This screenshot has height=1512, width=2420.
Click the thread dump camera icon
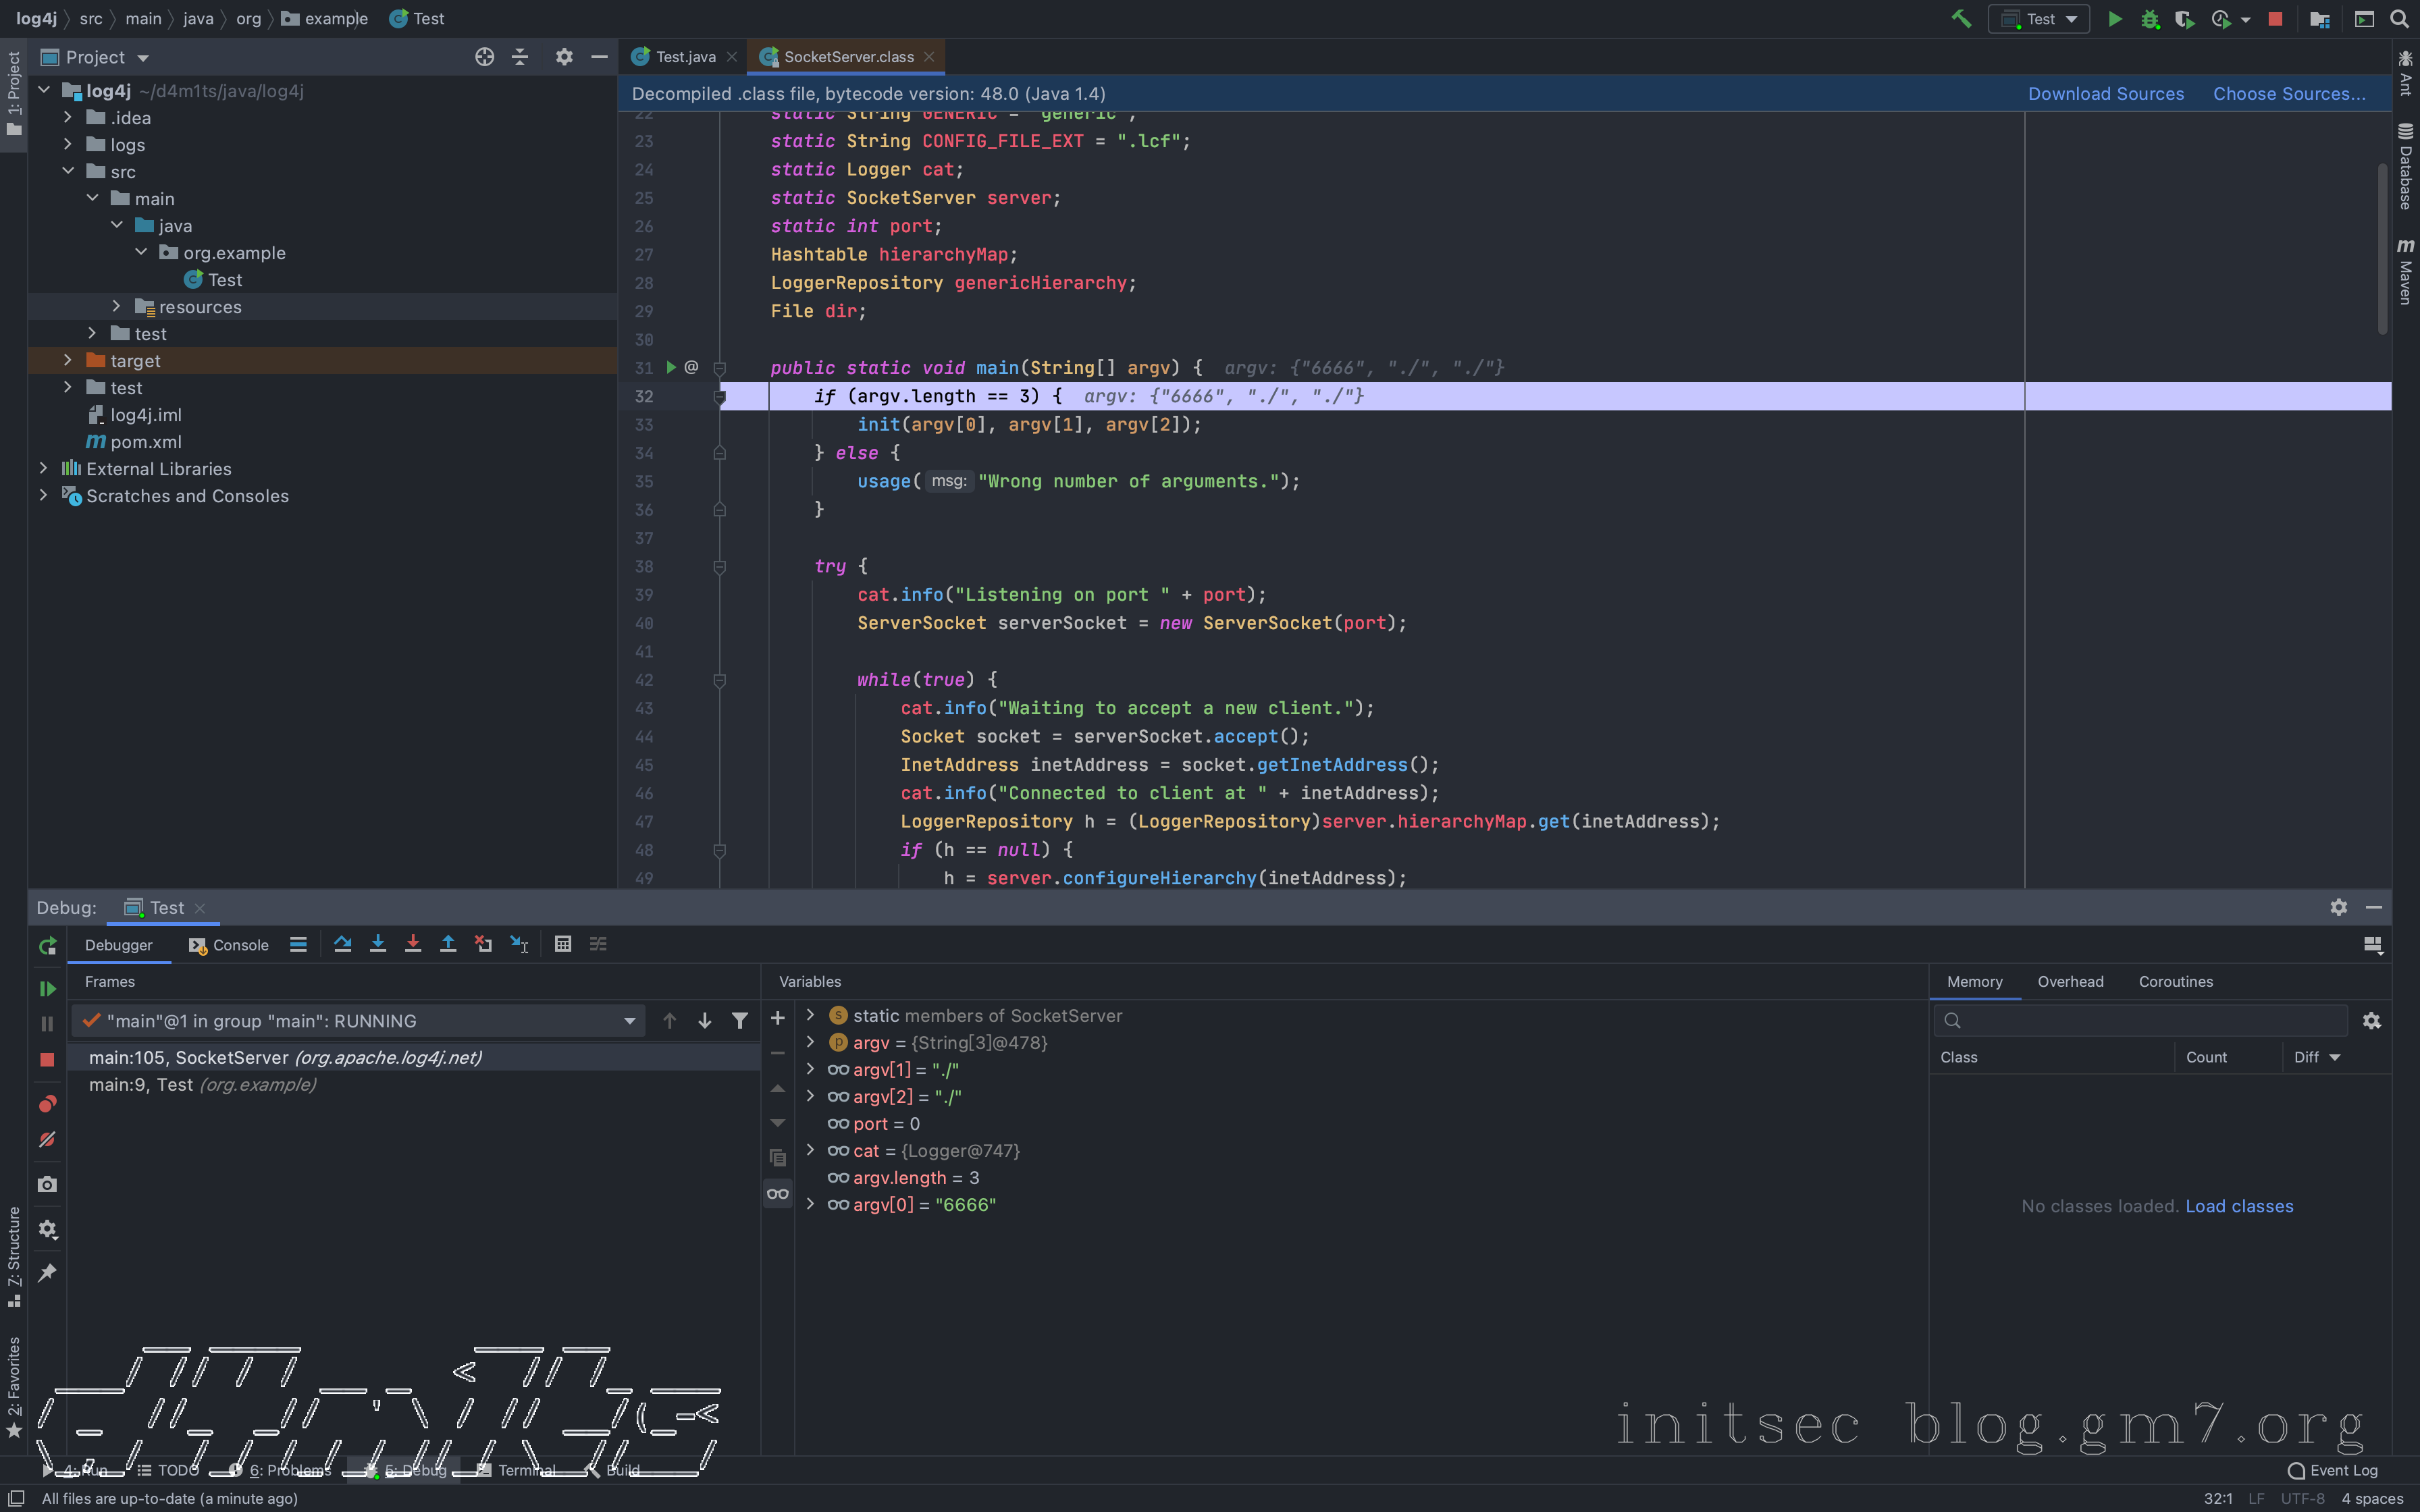pos(47,1185)
